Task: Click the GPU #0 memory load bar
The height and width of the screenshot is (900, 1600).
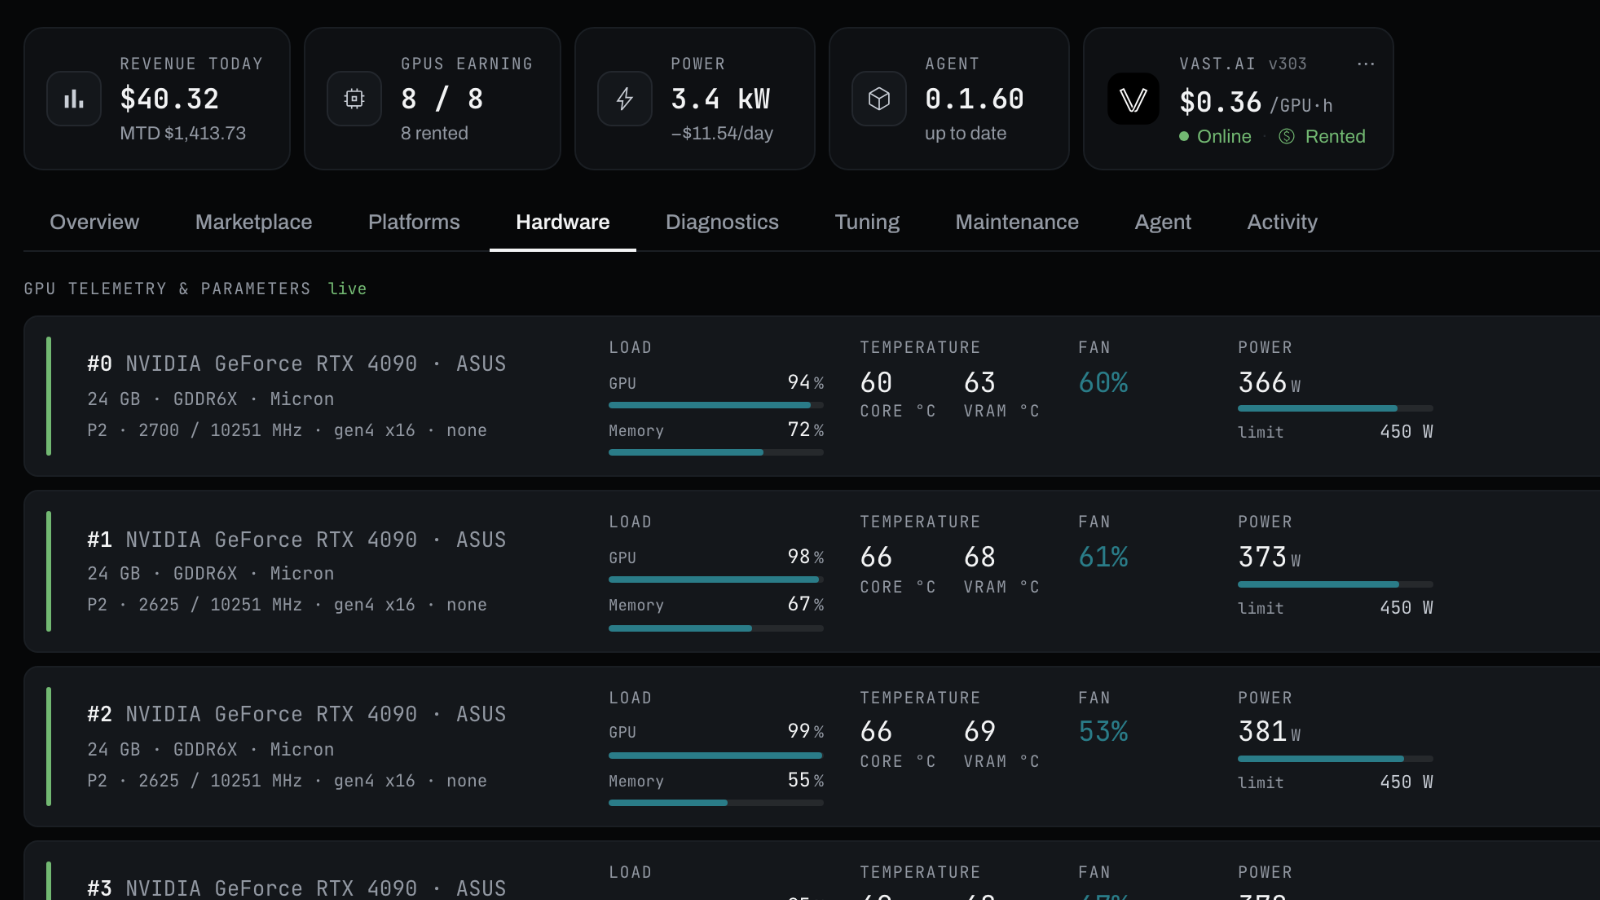Action: click(x=716, y=453)
